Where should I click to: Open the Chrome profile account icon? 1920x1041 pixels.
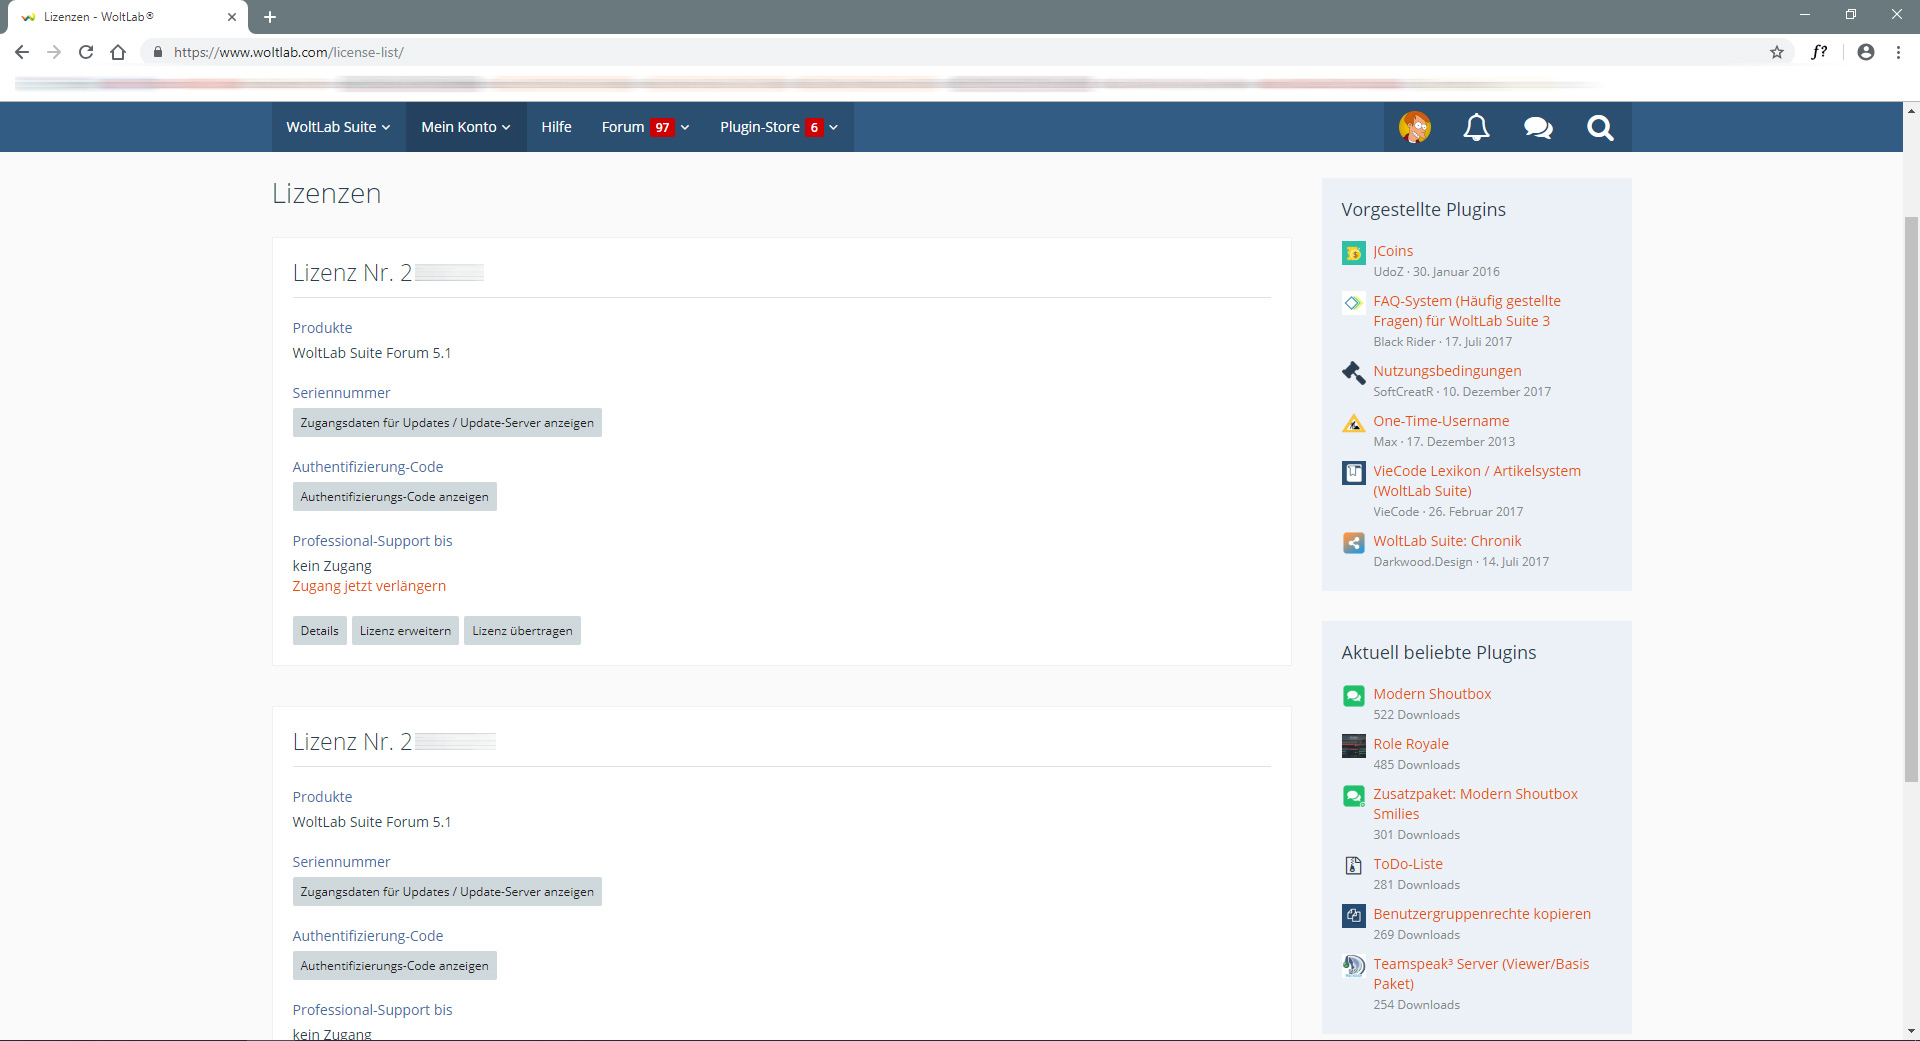[x=1865, y=52]
